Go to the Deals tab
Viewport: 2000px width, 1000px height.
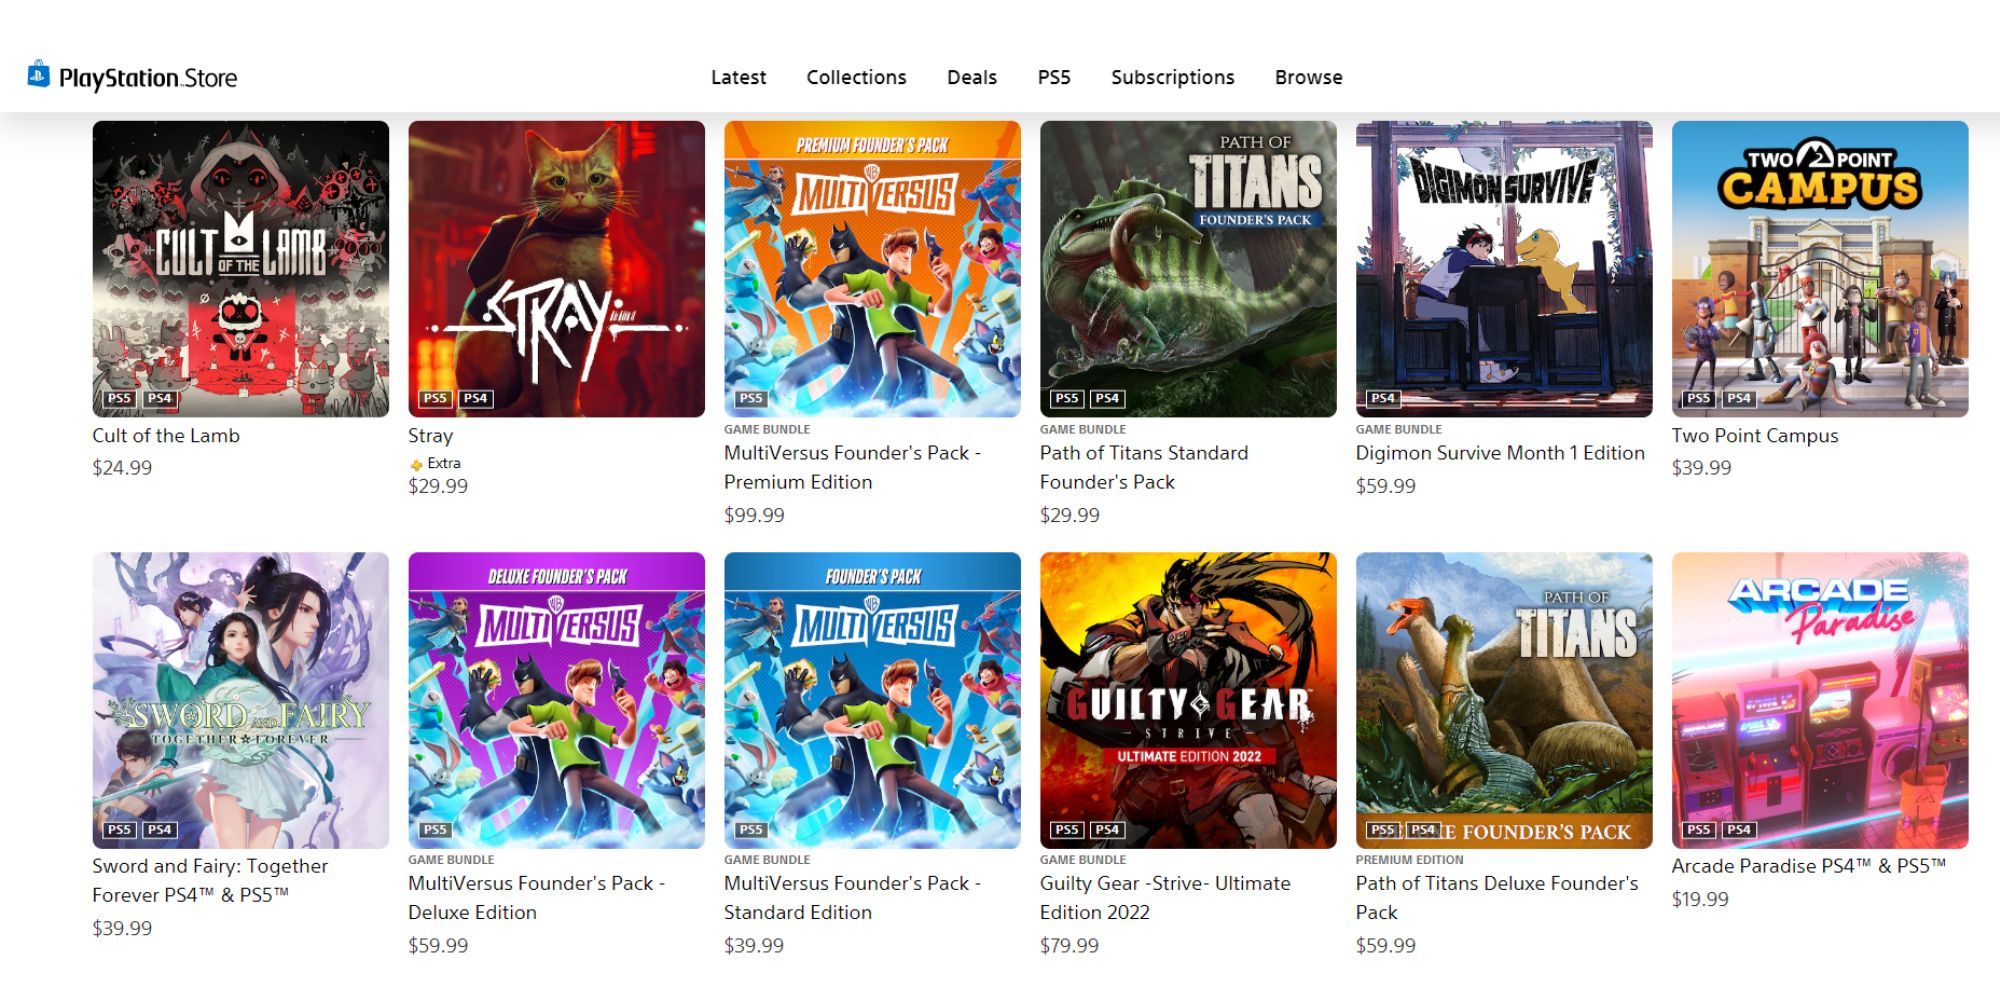[x=972, y=77]
